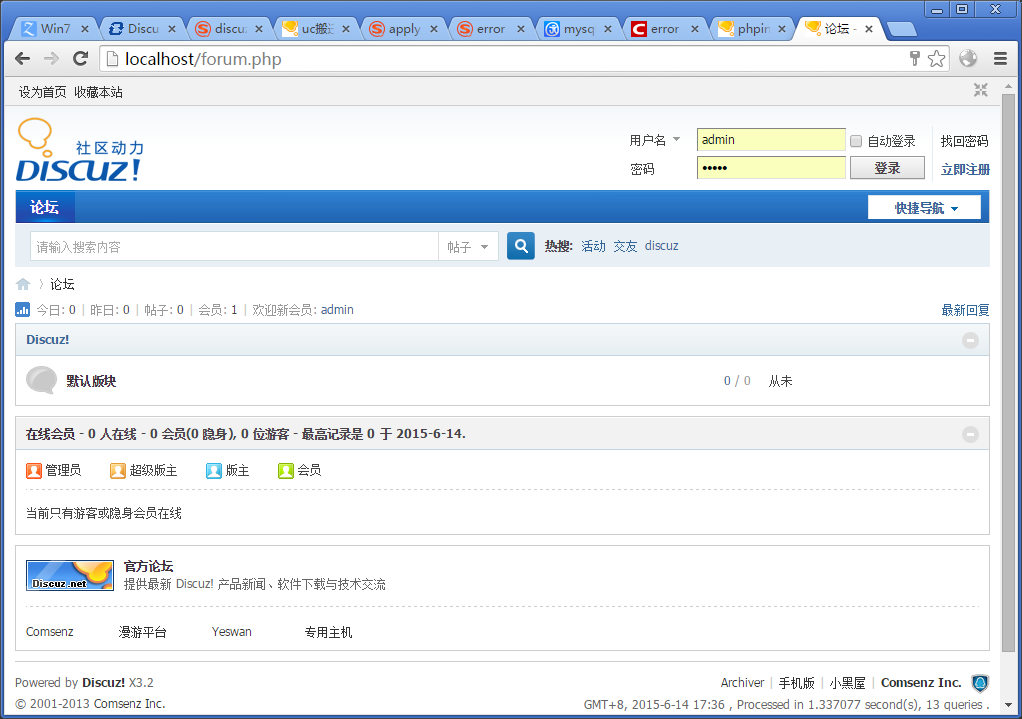Screen dimensions: 1022x719
Task: Click the browser reload button
Action: [81, 59]
